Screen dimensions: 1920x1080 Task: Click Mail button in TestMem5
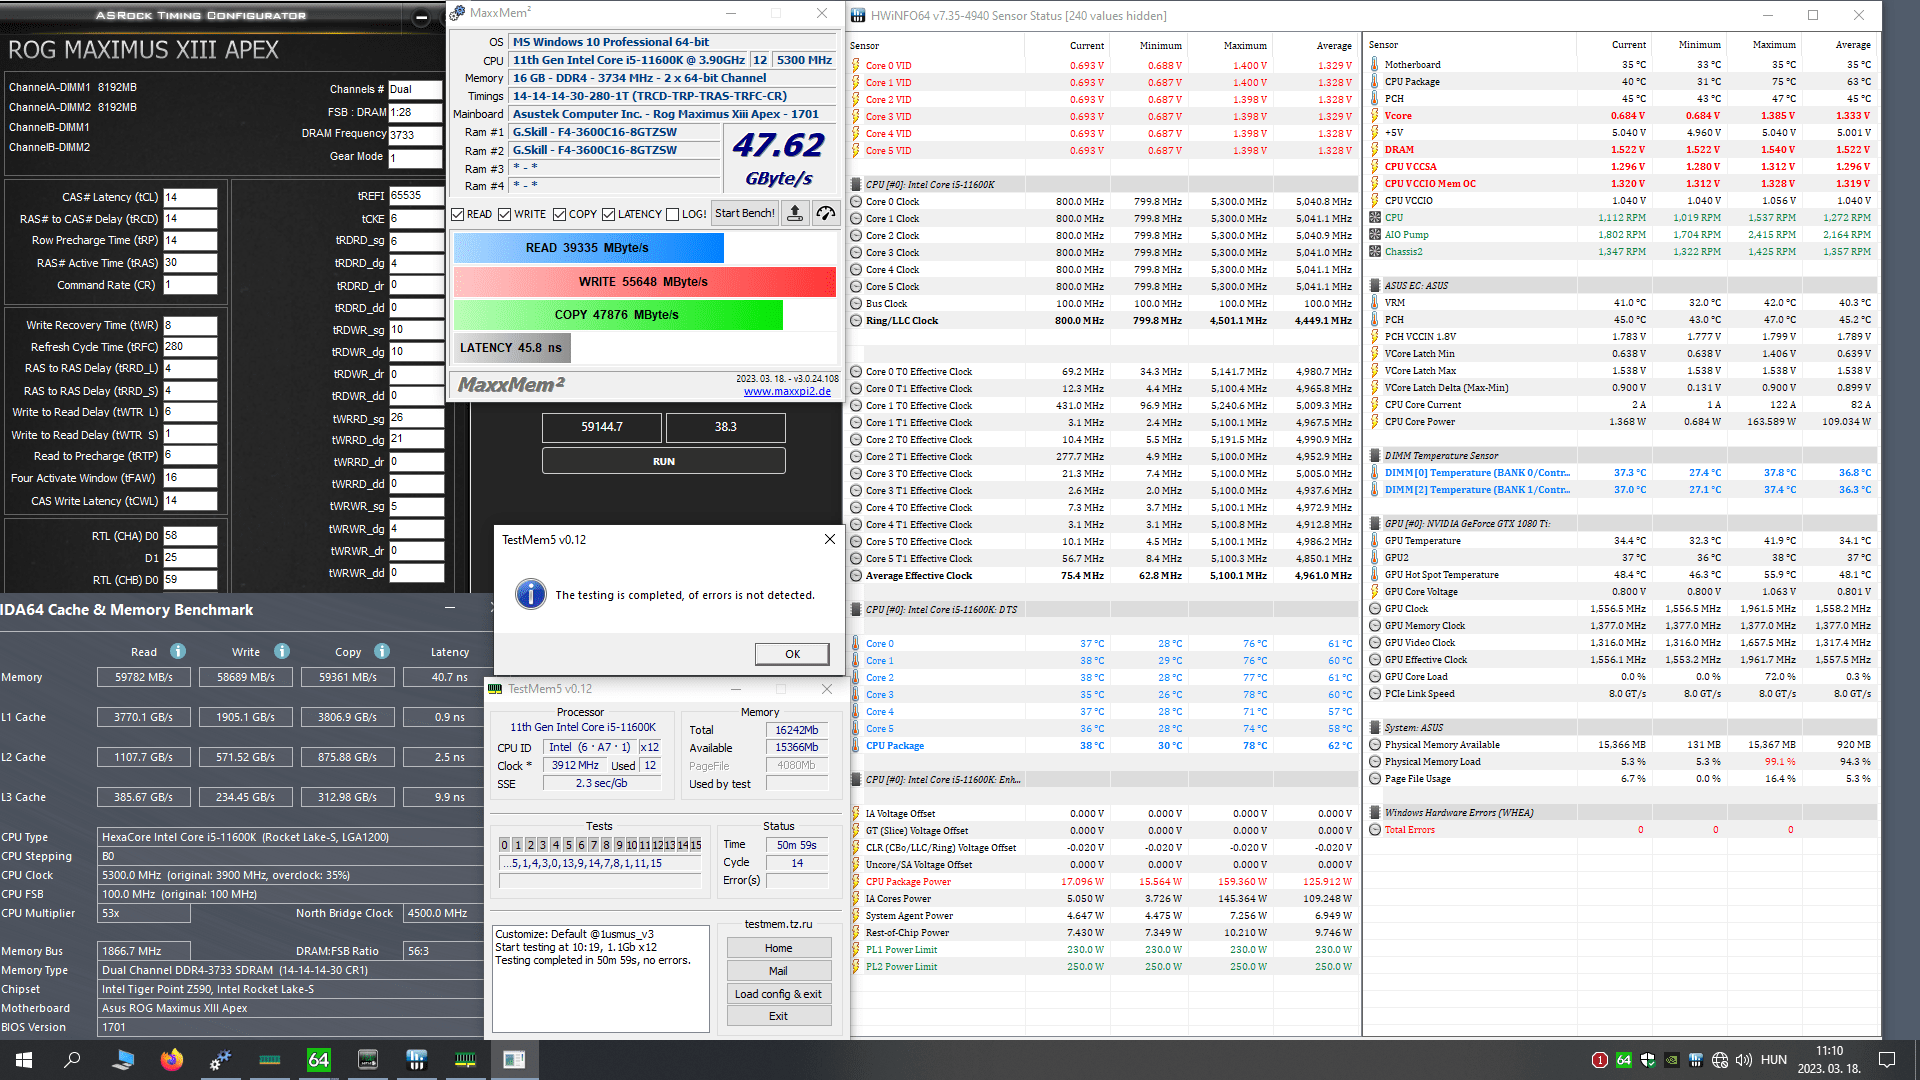(x=778, y=971)
